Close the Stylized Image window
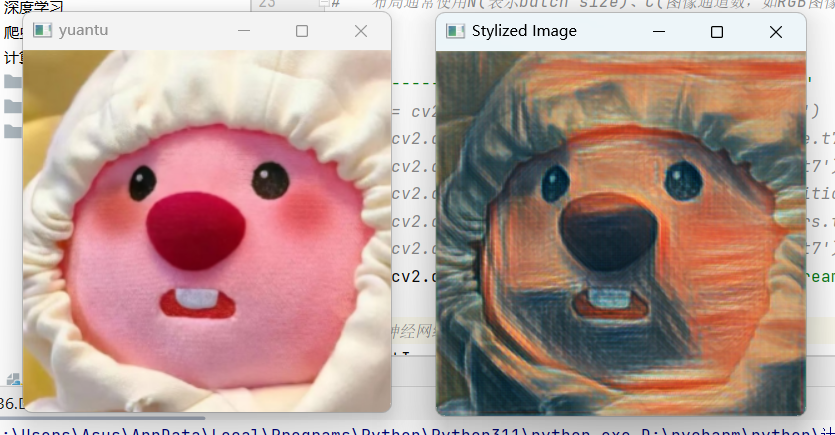The width and height of the screenshot is (835, 435). tap(776, 31)
